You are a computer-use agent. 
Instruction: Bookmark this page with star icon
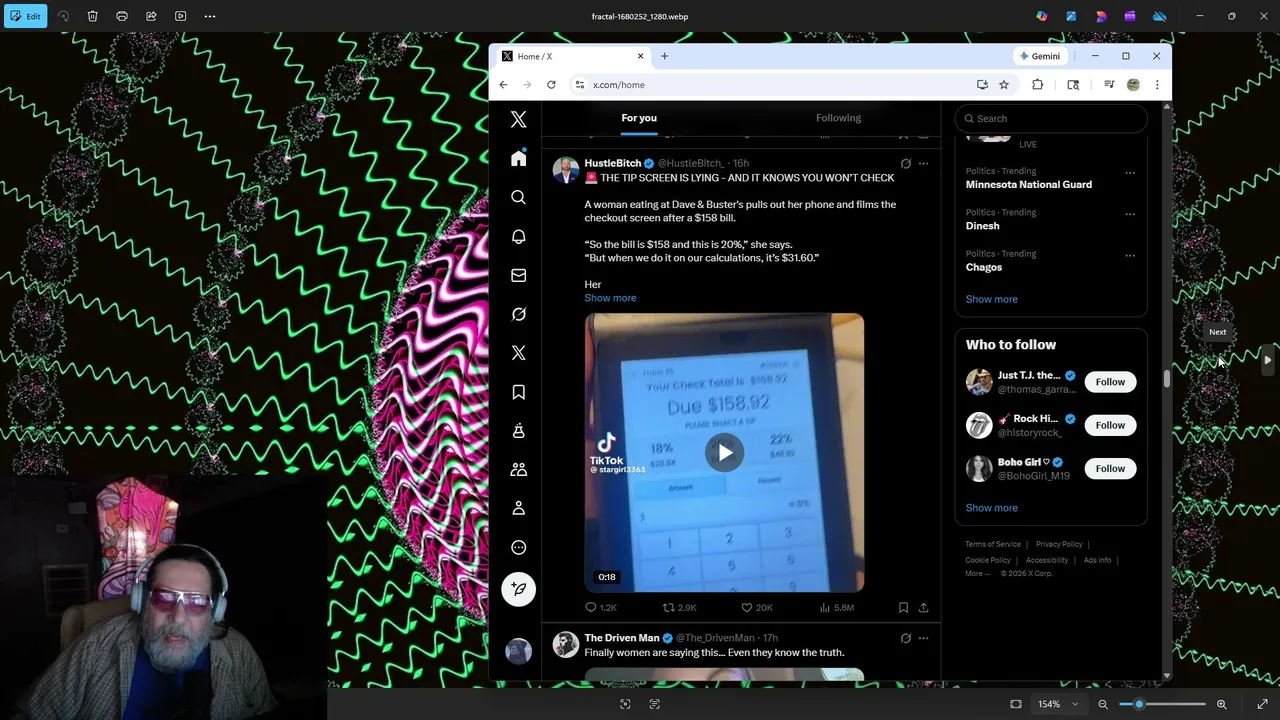pos(1004,85)
